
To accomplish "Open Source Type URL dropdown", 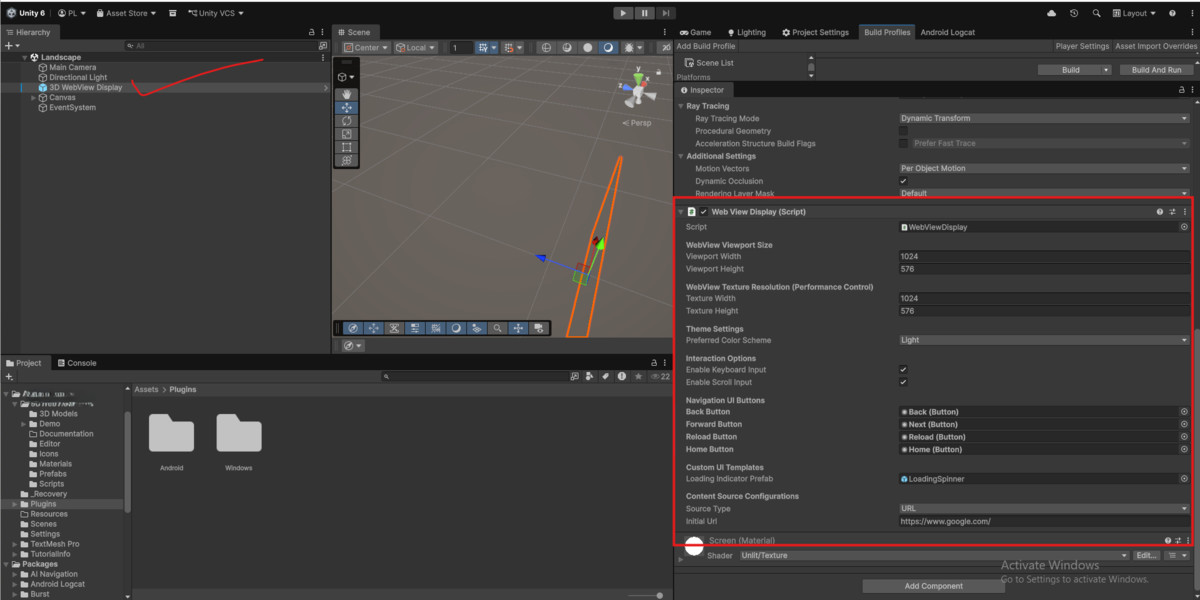I will [1044, 509].
